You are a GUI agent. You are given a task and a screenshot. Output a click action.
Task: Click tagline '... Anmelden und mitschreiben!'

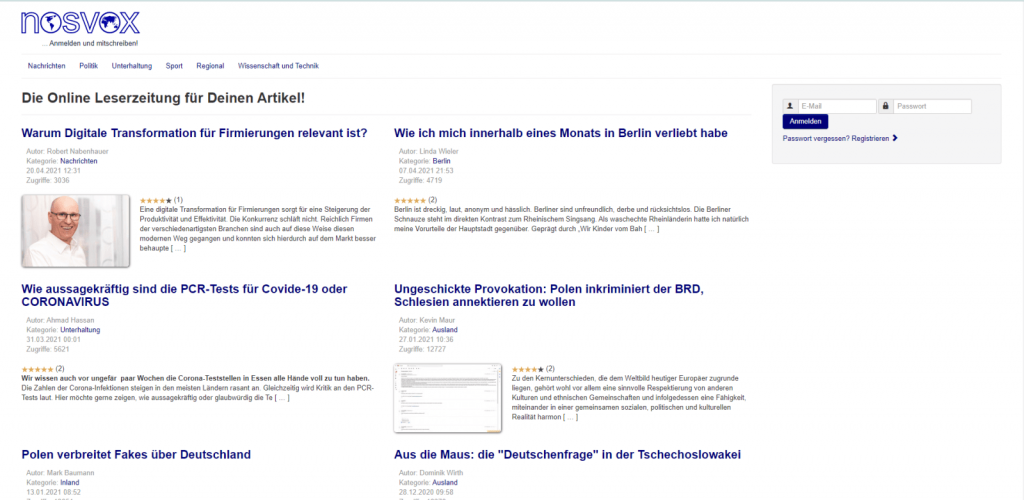[89, 44]
